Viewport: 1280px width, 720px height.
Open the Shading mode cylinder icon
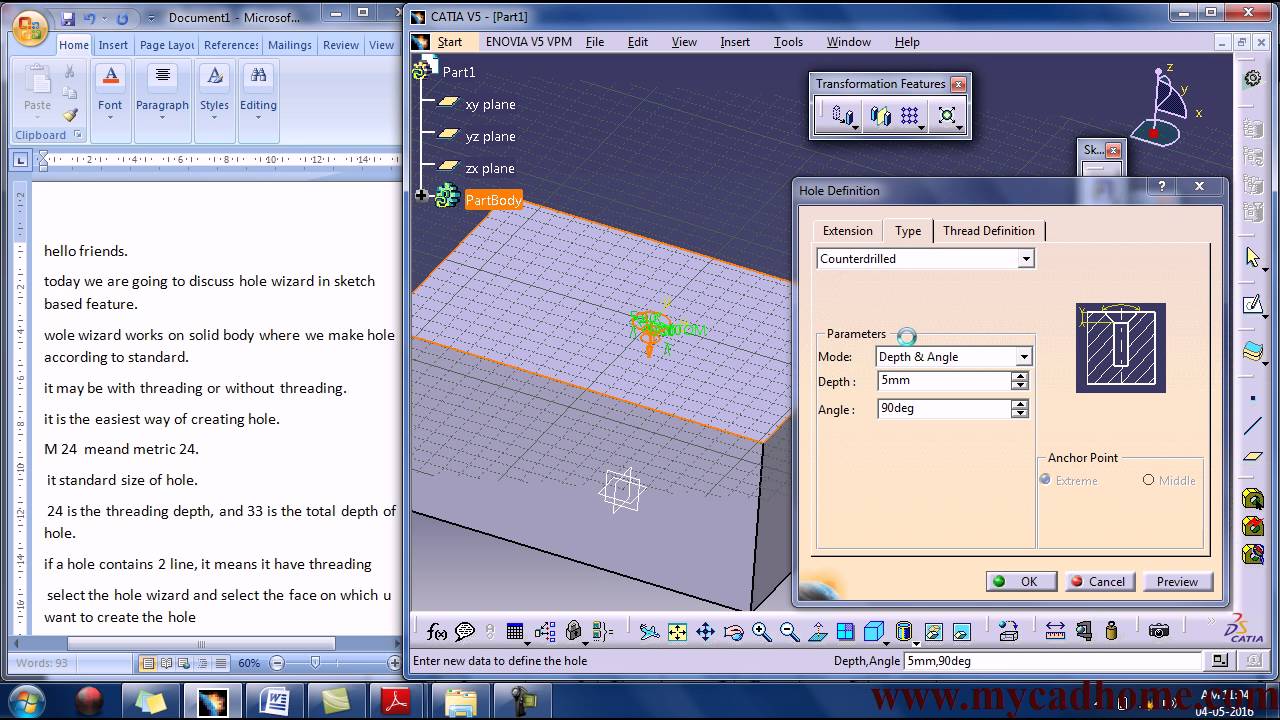click(903, 632)
